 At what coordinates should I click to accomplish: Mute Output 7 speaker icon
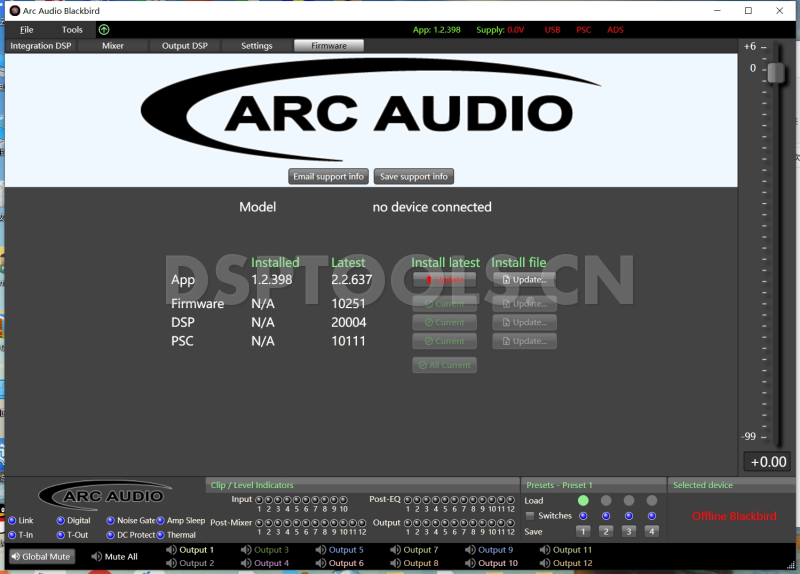(x=395, y=550)
